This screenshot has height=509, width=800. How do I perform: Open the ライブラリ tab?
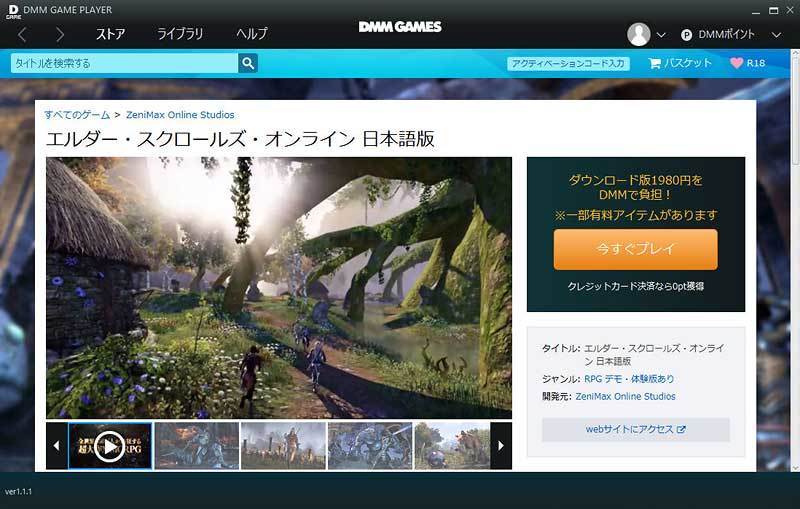180,34
